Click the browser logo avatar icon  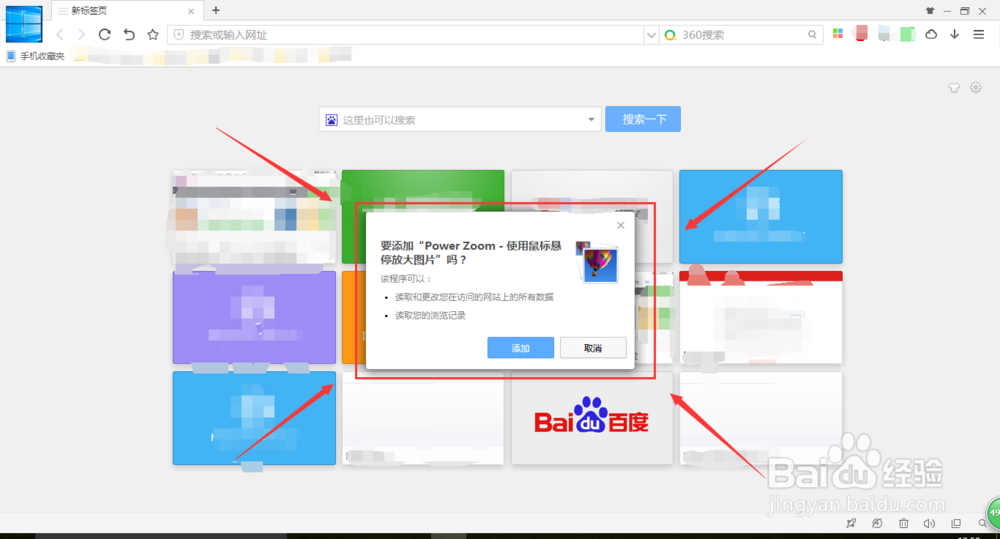pyautogui.click(x=24, y=24)
